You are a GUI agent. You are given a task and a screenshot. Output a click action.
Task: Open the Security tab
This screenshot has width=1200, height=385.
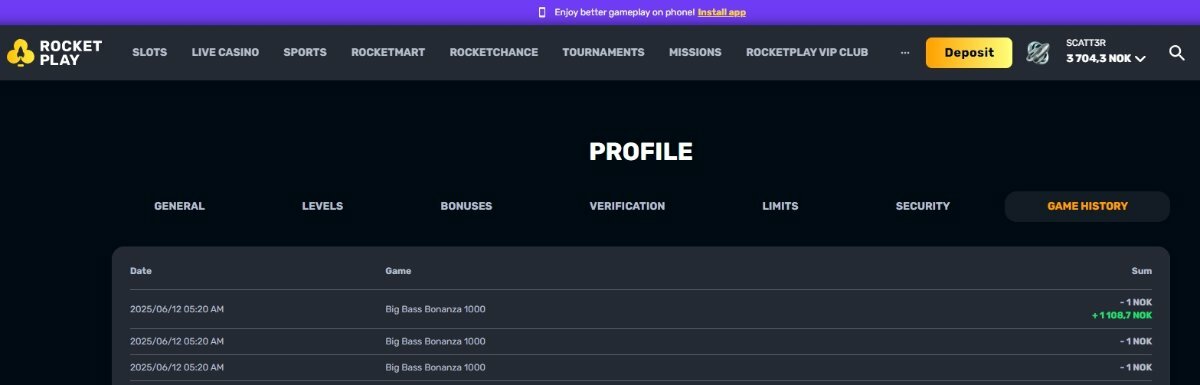(923, 206)
